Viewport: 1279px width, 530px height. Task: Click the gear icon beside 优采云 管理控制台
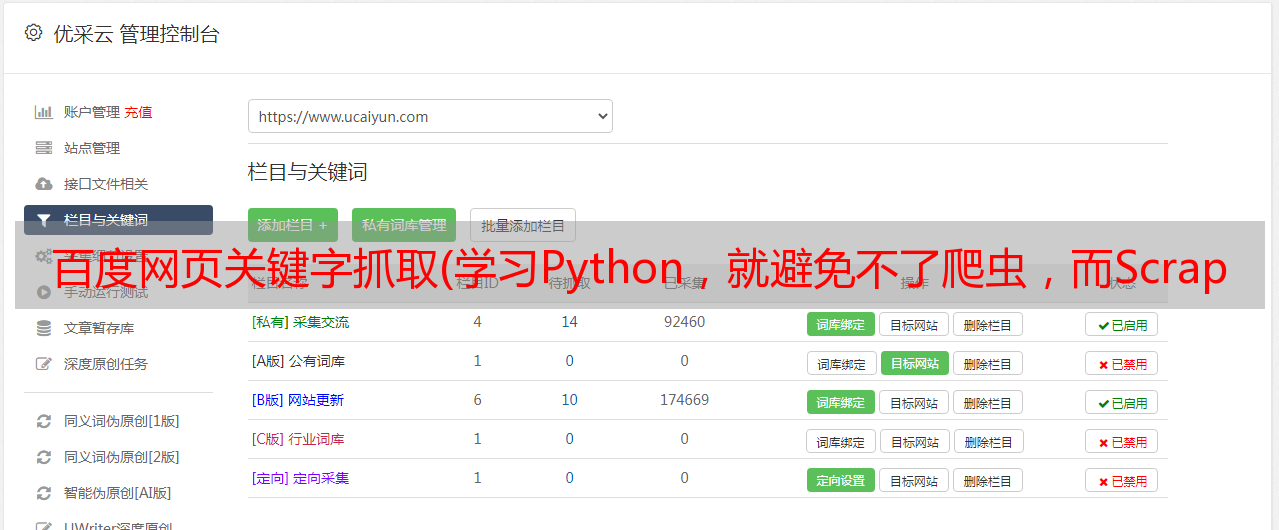pyautogui.click(x=33, y=33)
